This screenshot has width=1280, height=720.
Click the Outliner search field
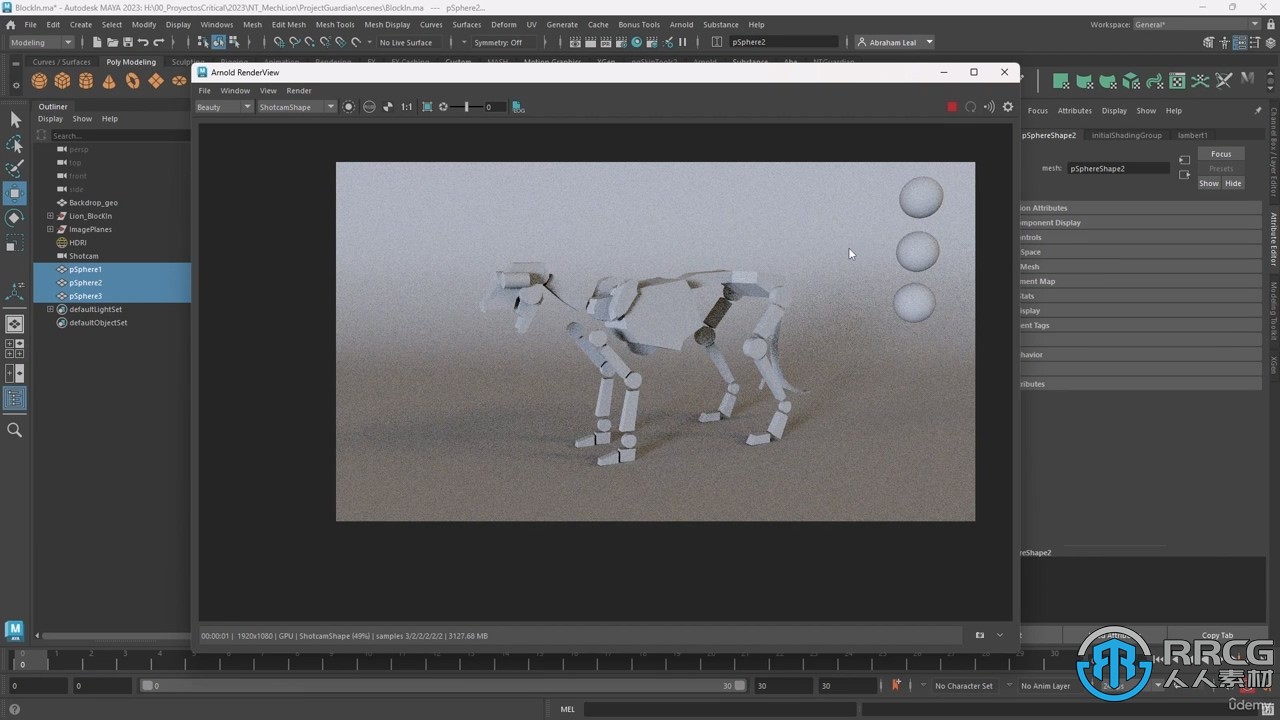(118, 135)
